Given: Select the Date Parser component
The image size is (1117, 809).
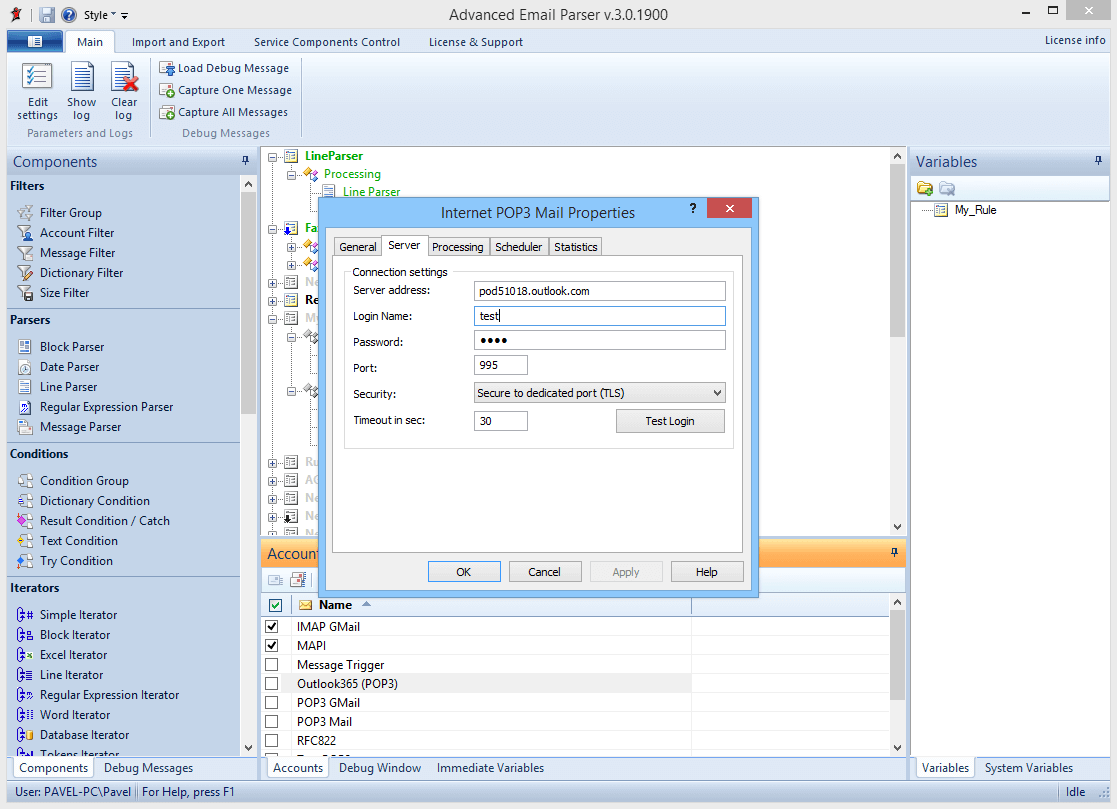Looking at the screenshot, I should pyautogui.click(x=58, y=367).
